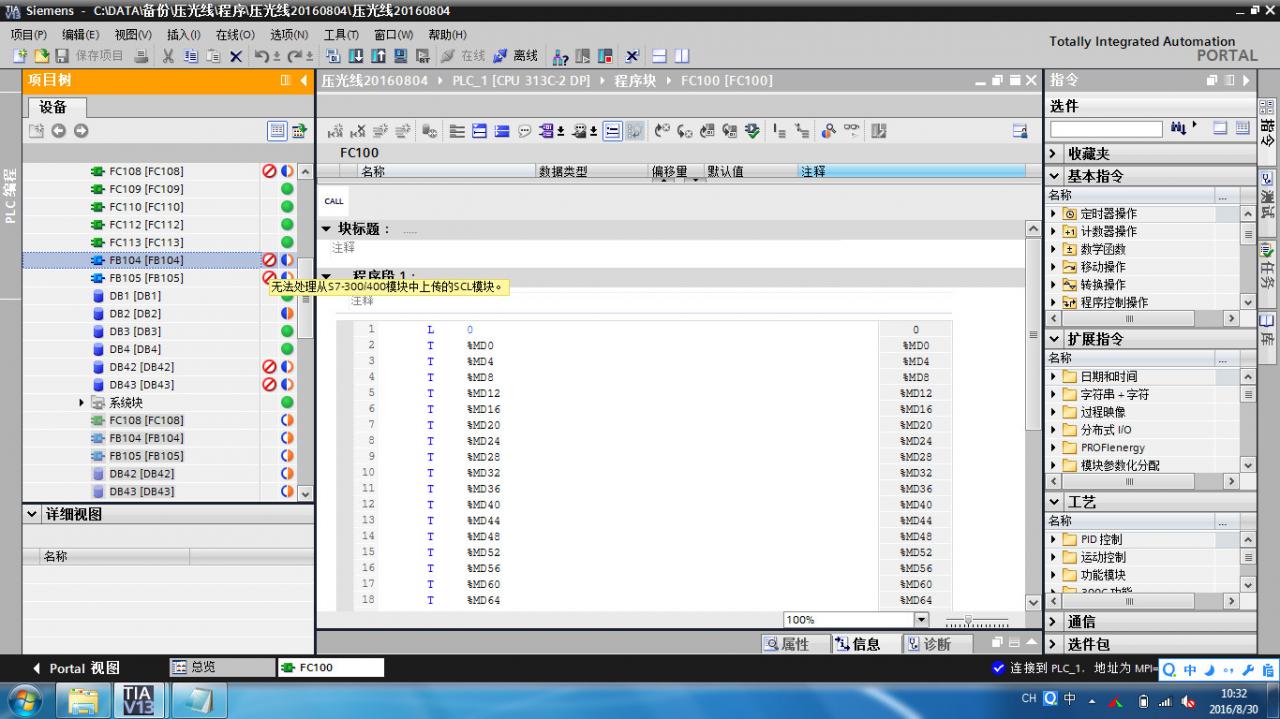This screenshot has width=1280, height=719.
Task: Click the %MD12 operand on line 5
Action: click(483, 393)
